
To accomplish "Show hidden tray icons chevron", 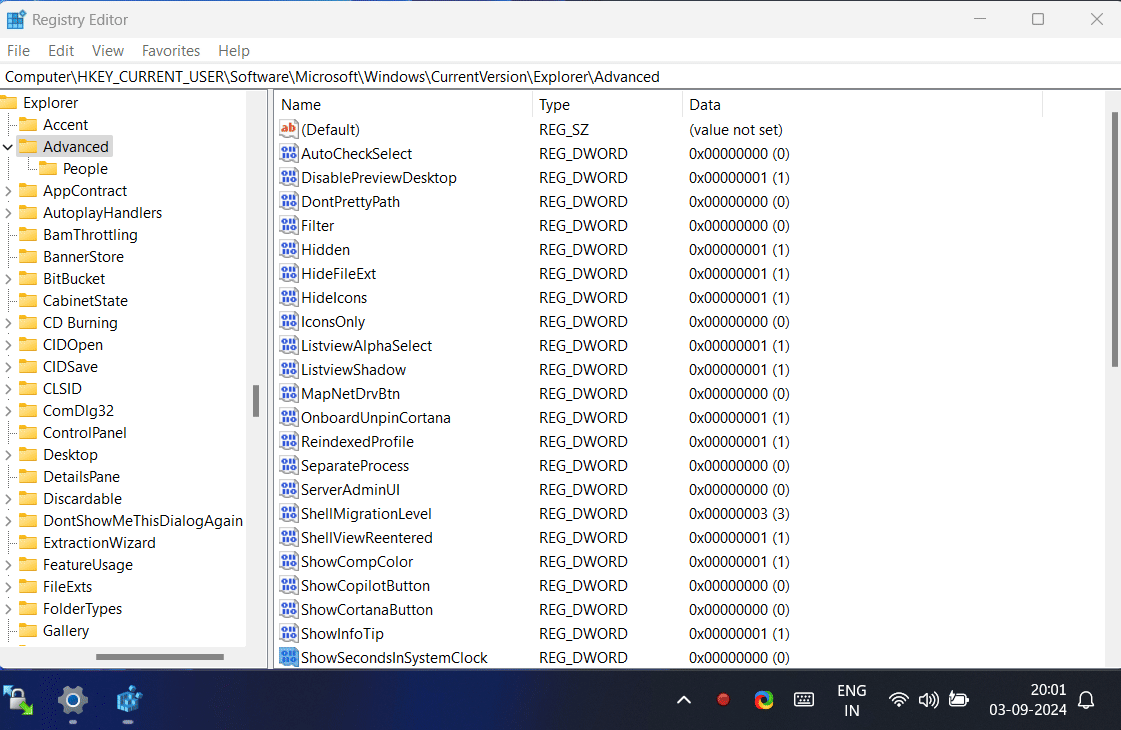I will [683, 700].
